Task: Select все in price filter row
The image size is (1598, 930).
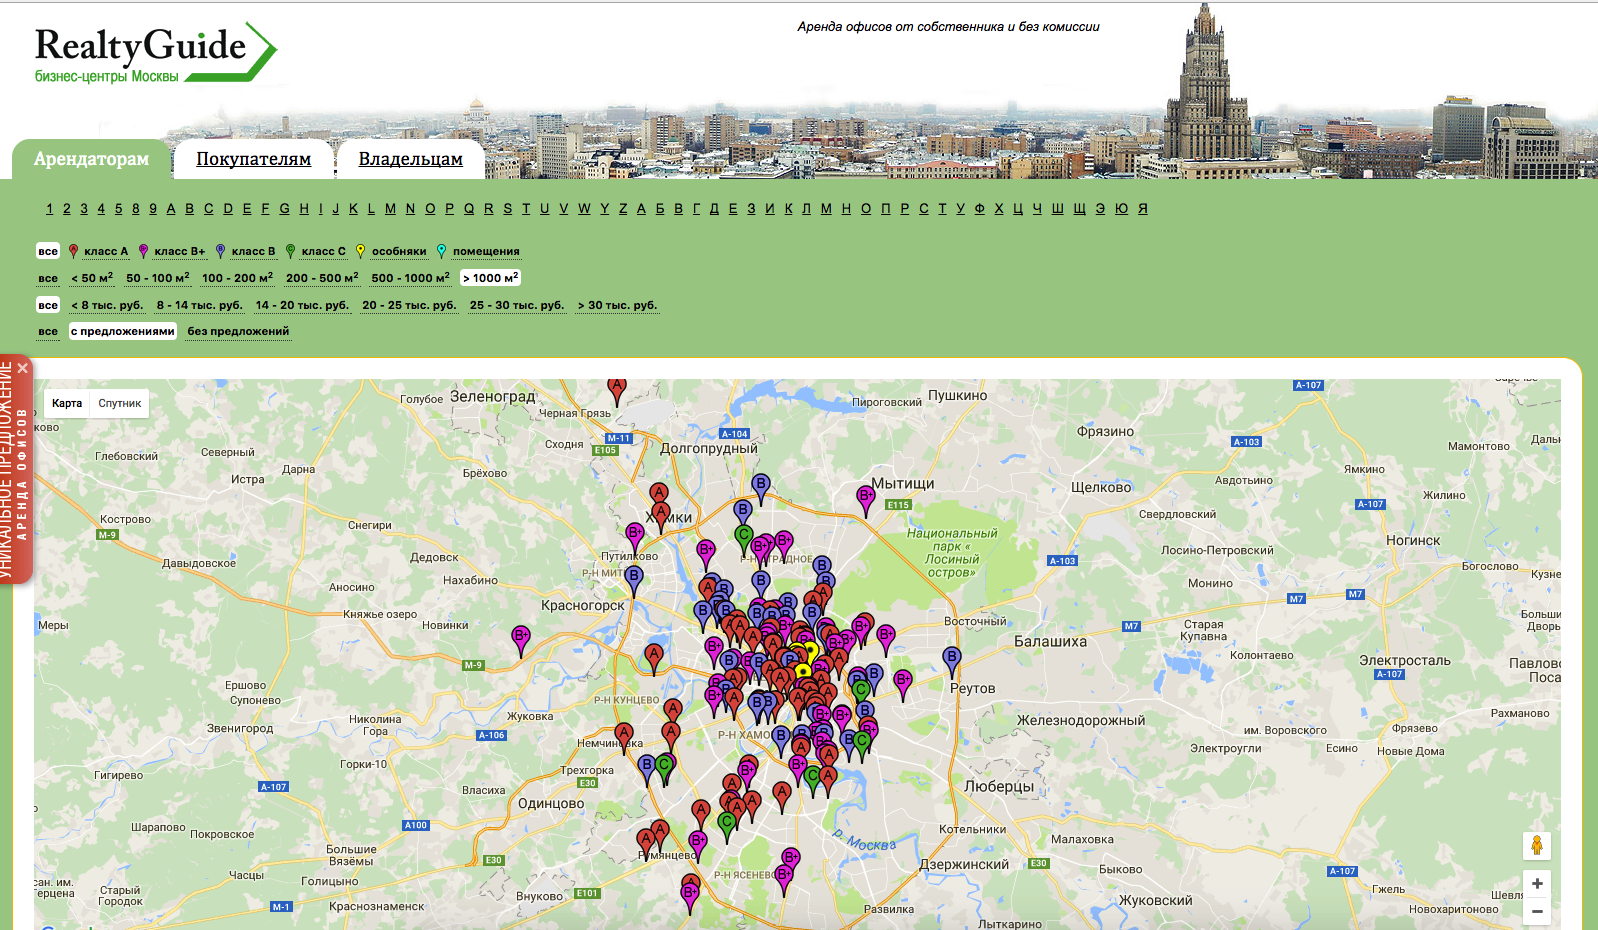Action: click(x=48, y=305)
